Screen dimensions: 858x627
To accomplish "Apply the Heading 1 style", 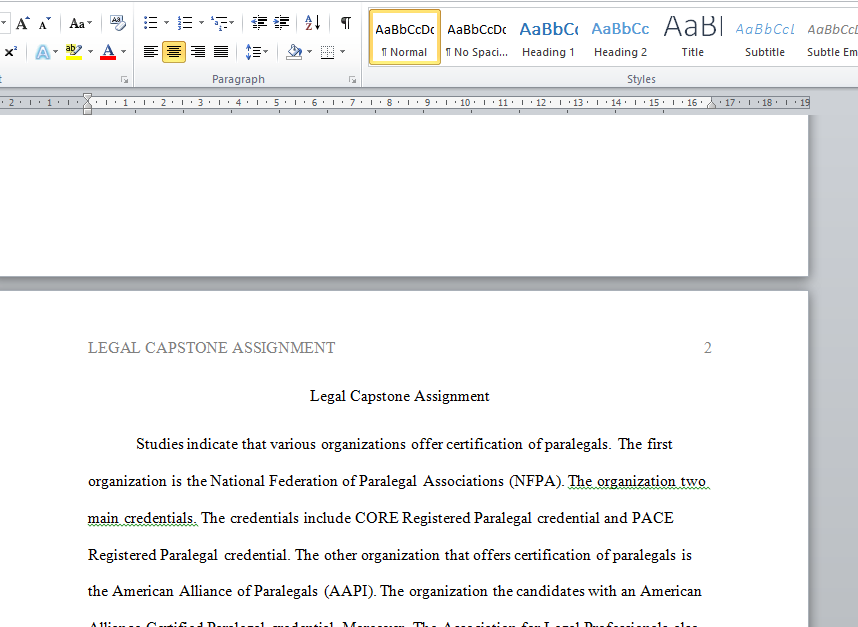I will coord(548,37).
